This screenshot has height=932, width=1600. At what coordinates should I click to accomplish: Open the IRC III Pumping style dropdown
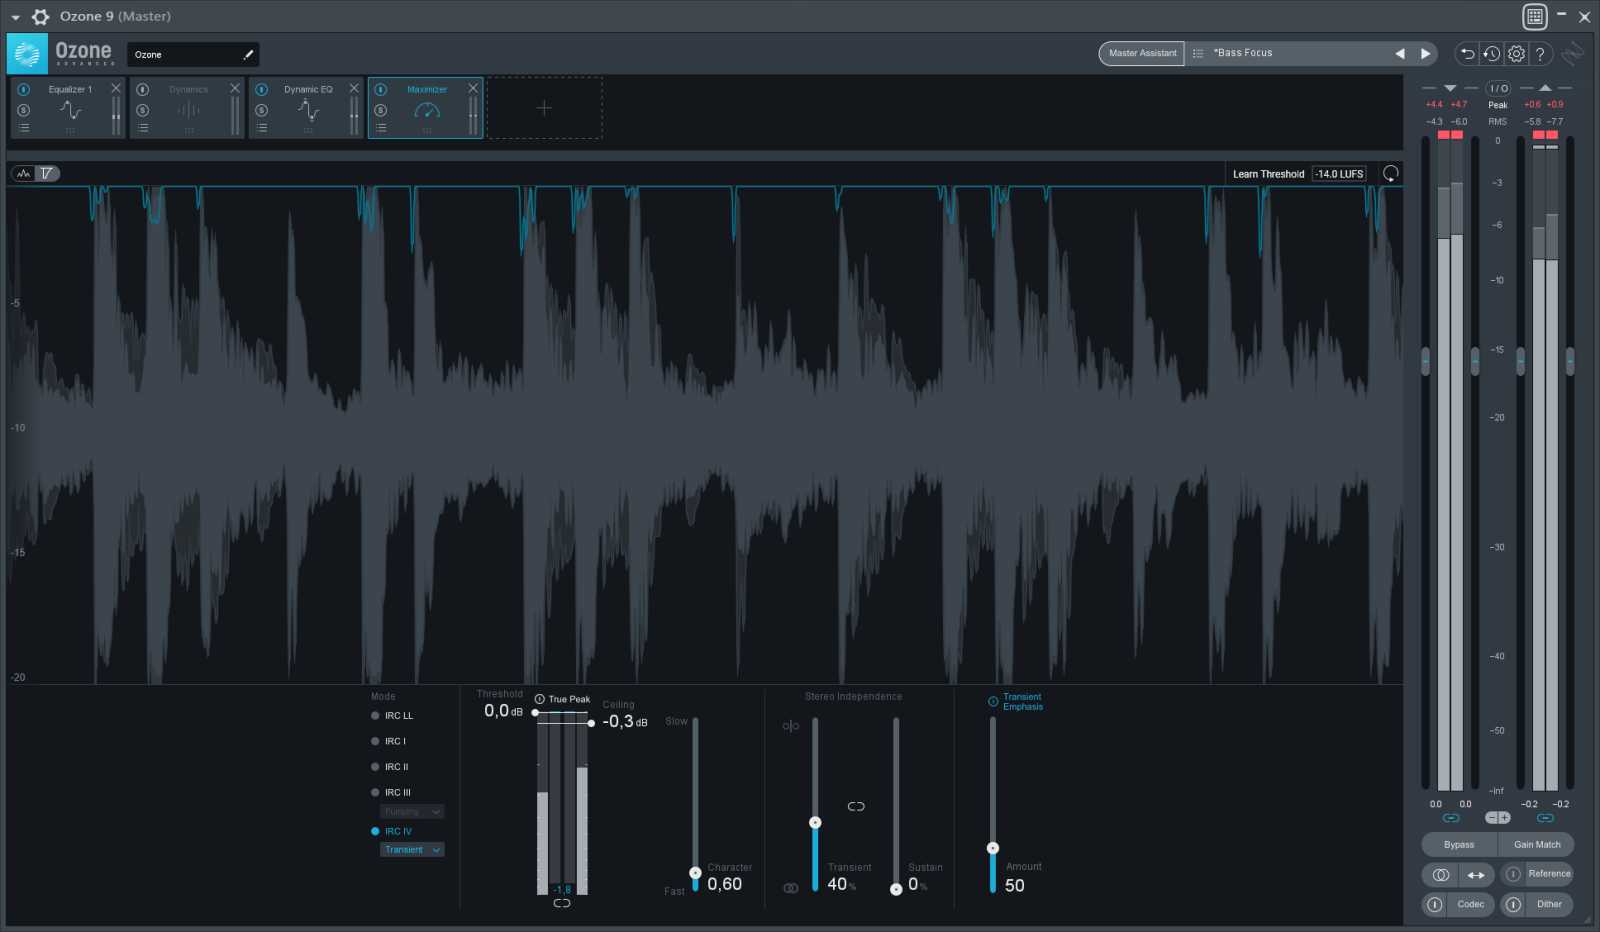point(412,812)
